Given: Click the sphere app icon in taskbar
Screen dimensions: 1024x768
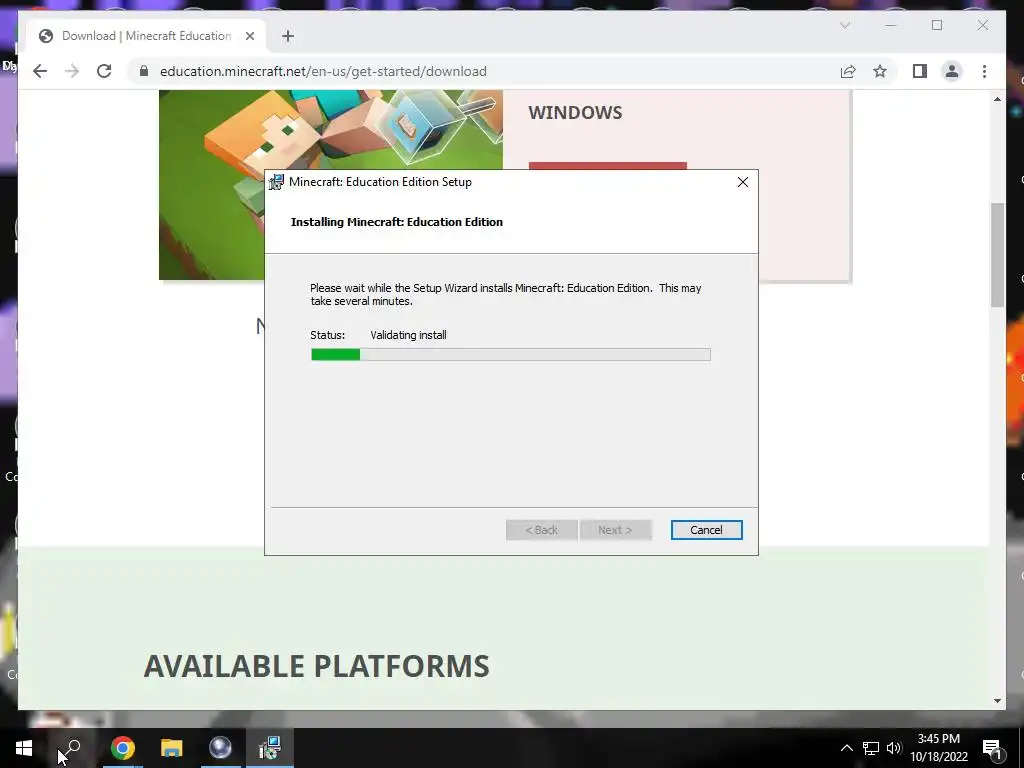Looking at the screenshot, I should click(x=220, y=748).
